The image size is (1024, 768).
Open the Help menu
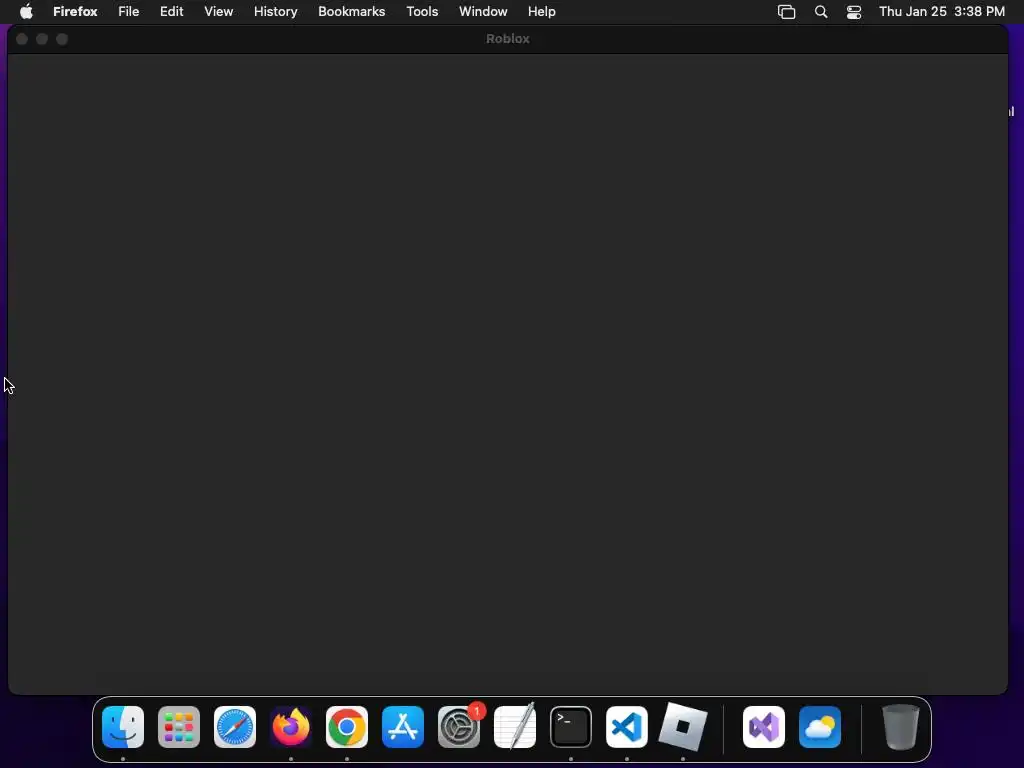tap(541, 12)
